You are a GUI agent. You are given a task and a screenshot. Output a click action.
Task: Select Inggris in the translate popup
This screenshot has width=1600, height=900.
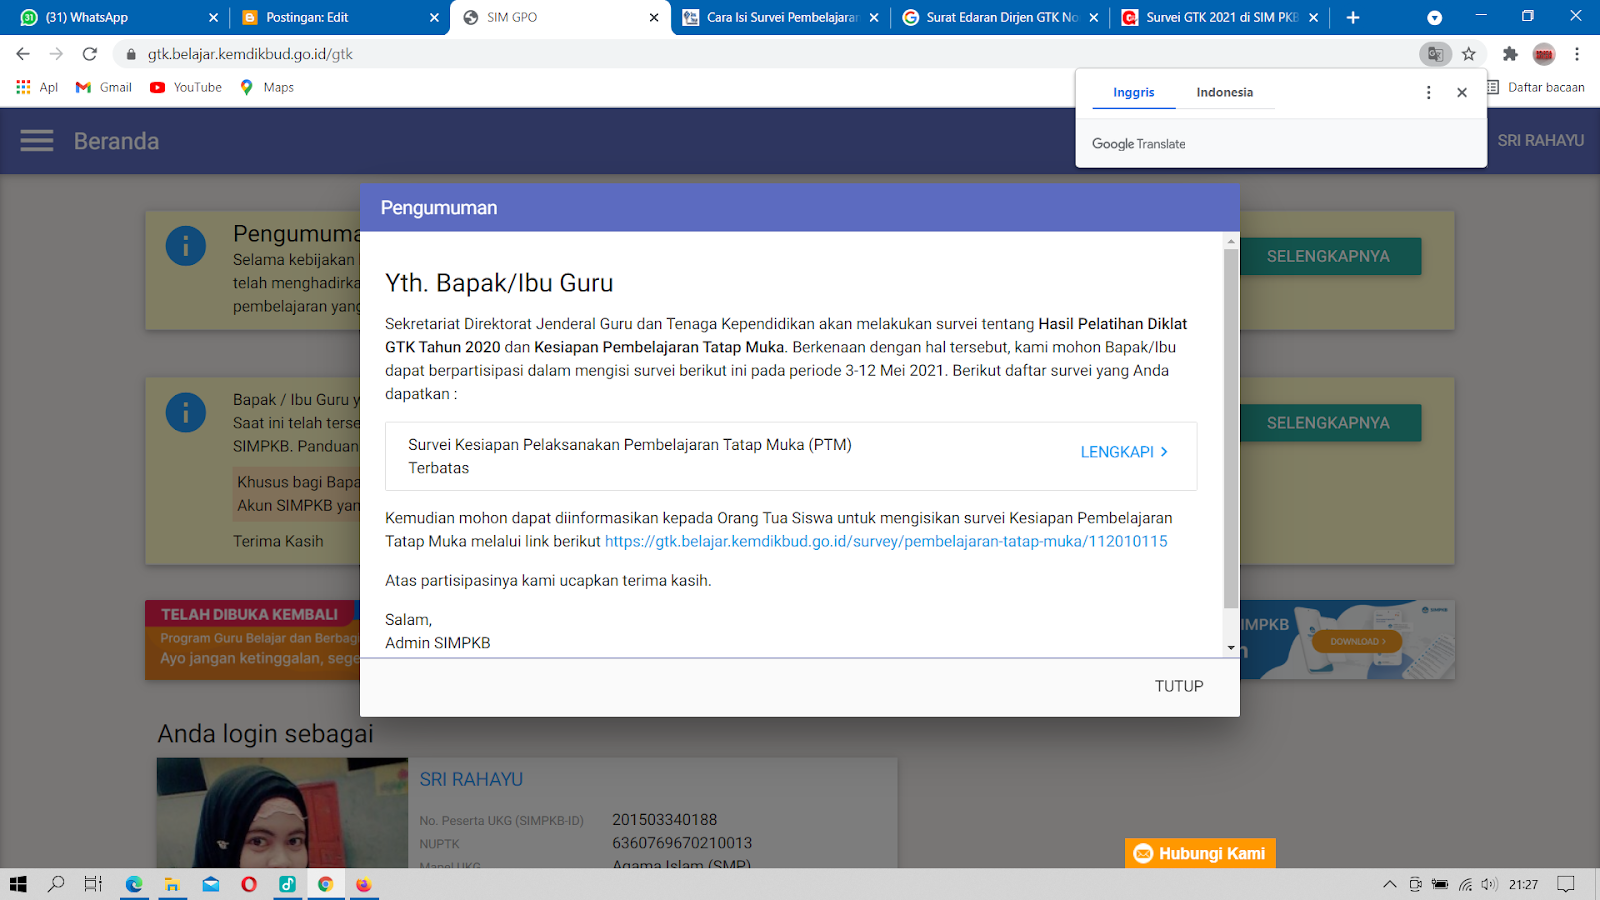[x=1133, y=92]
